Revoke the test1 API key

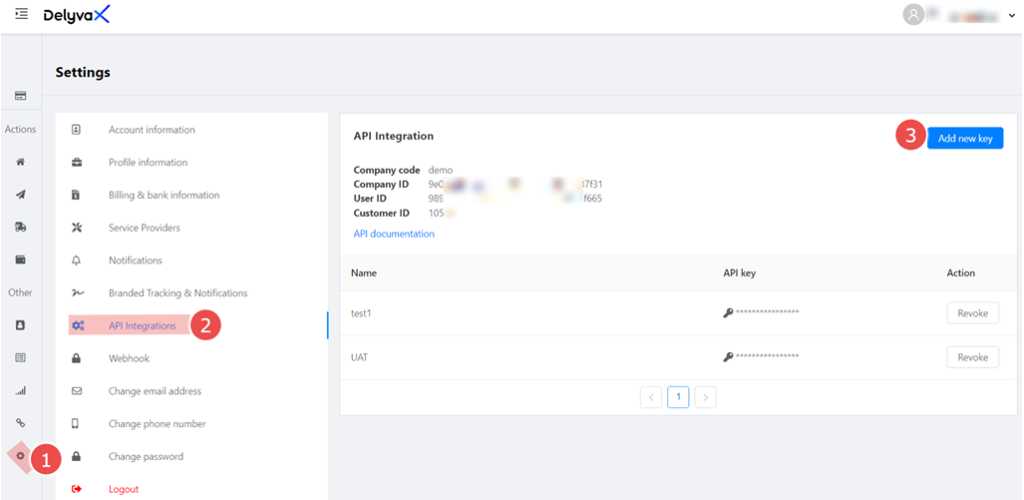972,313
